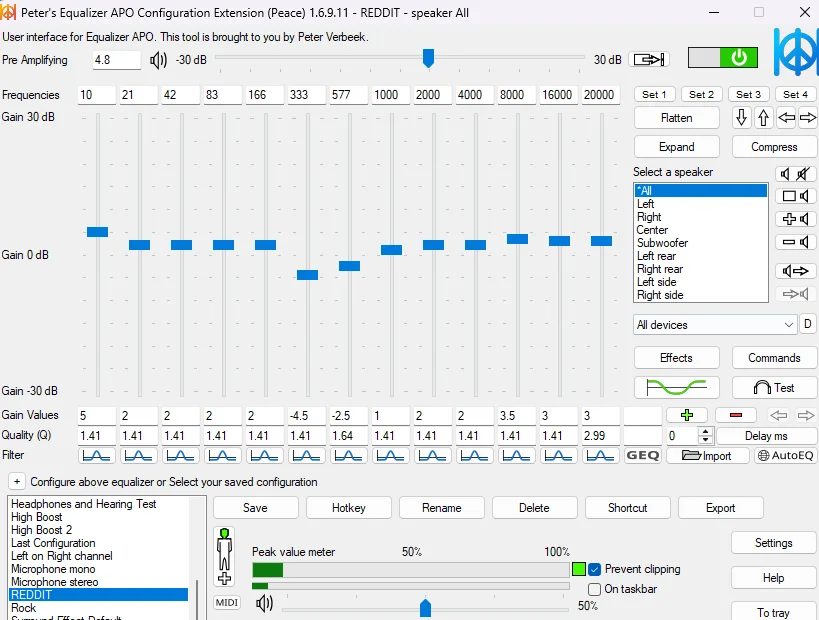Click the pre-amp speaker icon
The image size is (819, 620).
tap(158, 60)
